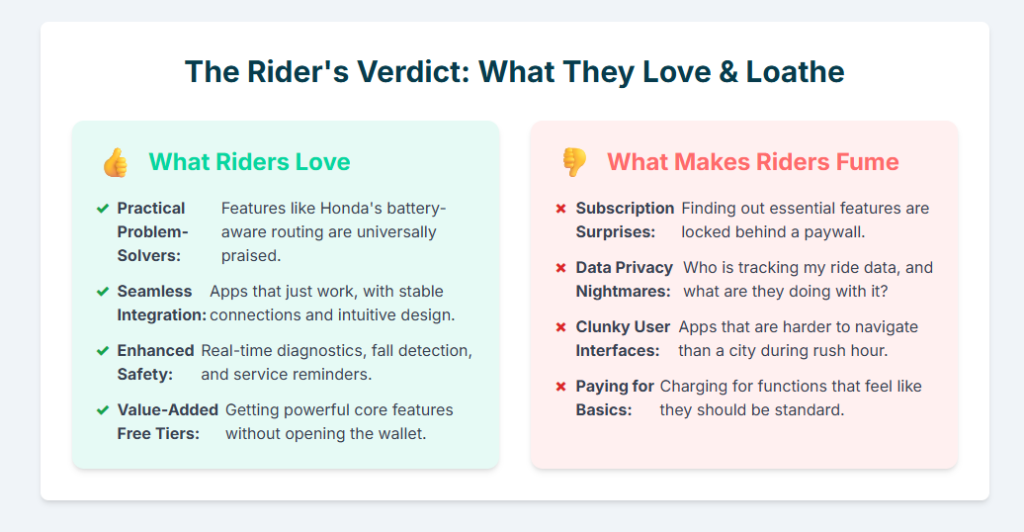Click the Practical Problem-Solvers label
The image size is (1024, 532).
(x=152, y=232)
